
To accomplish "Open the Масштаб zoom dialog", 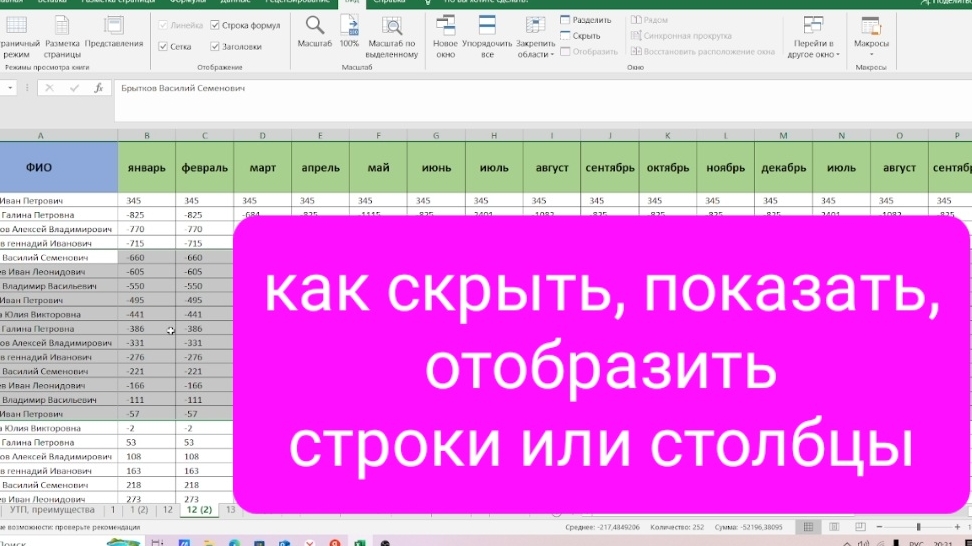I will [x=314, y=32].
